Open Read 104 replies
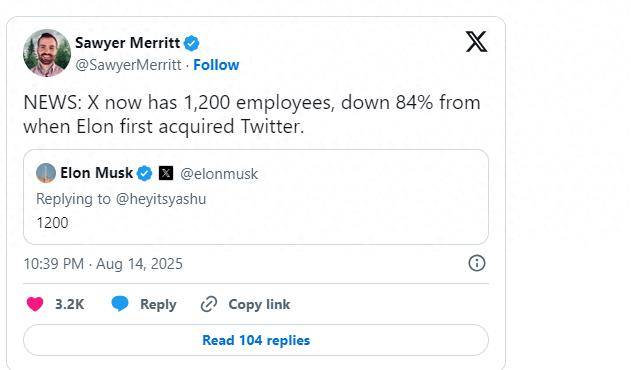This screenshot has width=631, height=370. pyautogui.click(x=256, y=340)
